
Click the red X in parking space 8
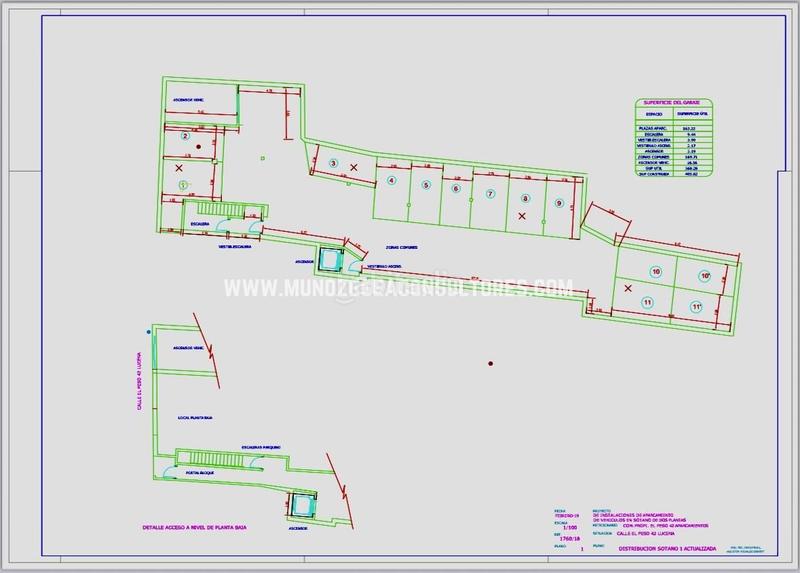[522, 215]
